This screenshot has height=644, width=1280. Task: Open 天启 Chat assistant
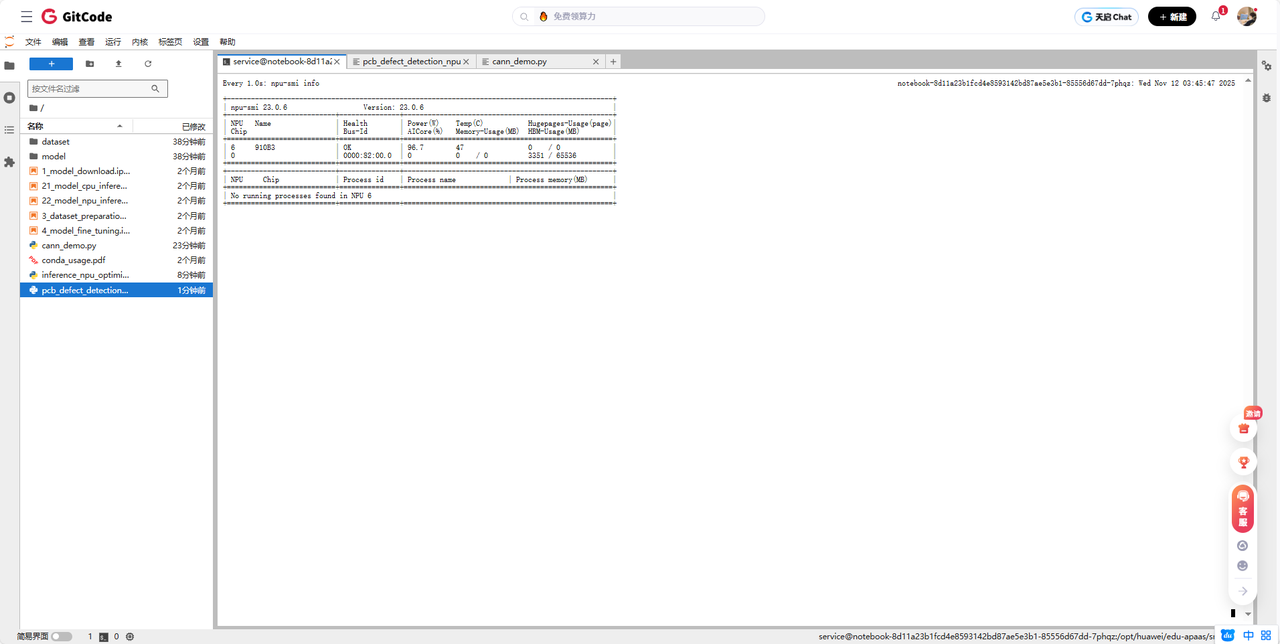[x=1106, y=17]
